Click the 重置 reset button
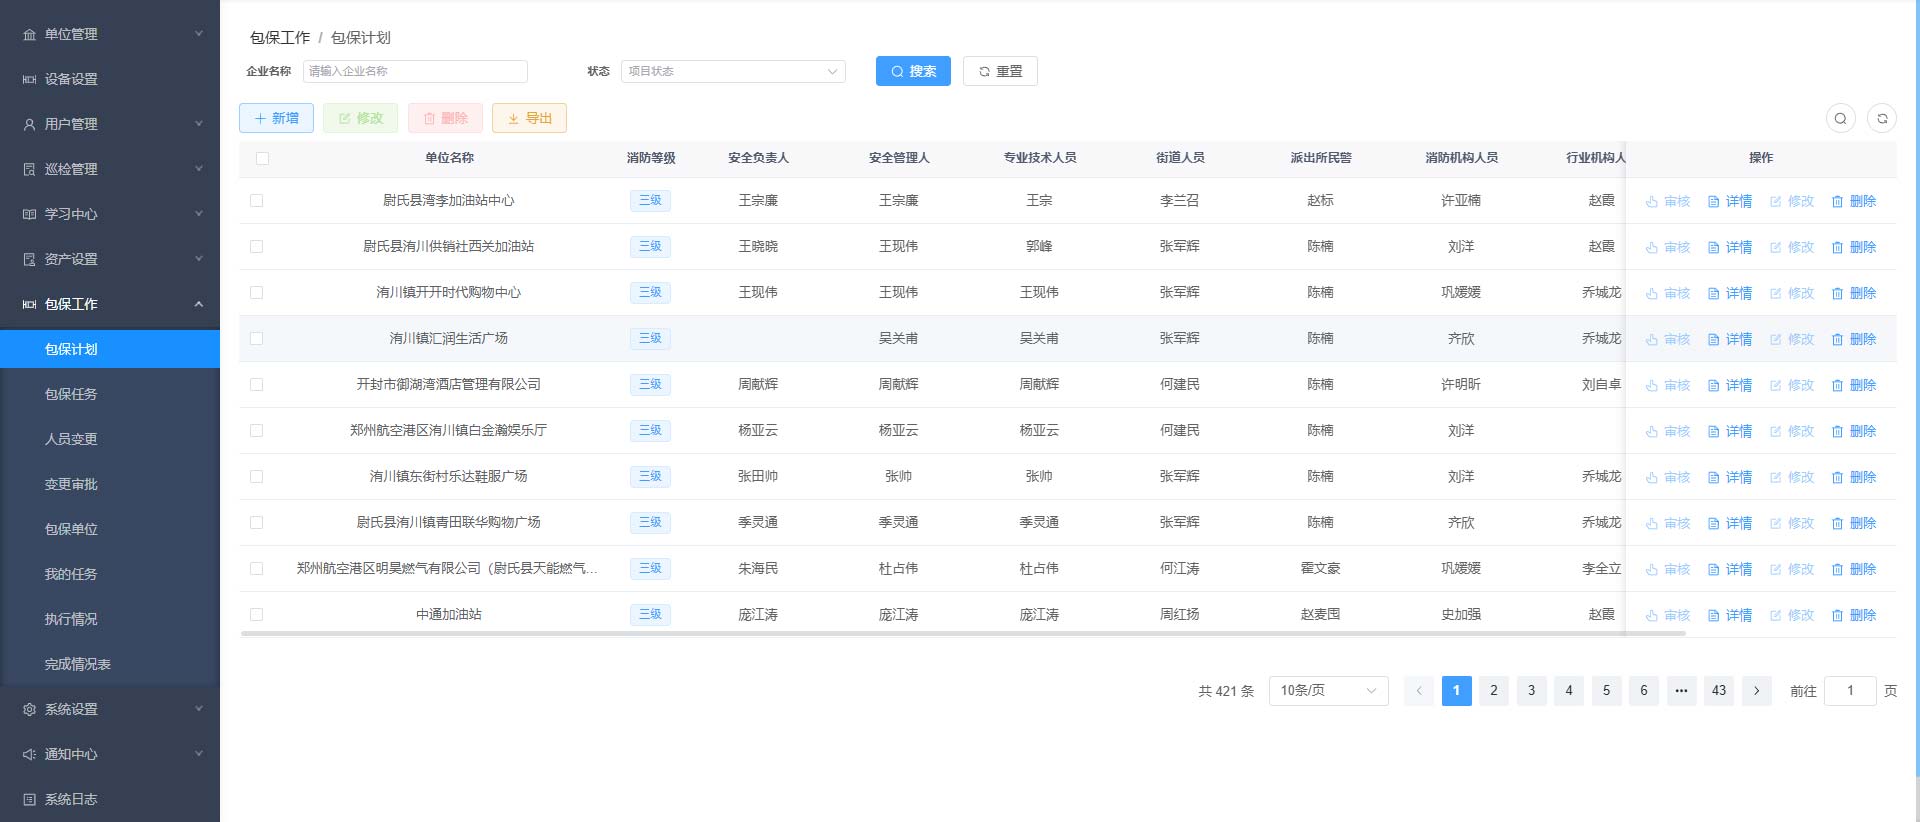The width and height of the screenshot is (1920, 822). 1000,71
